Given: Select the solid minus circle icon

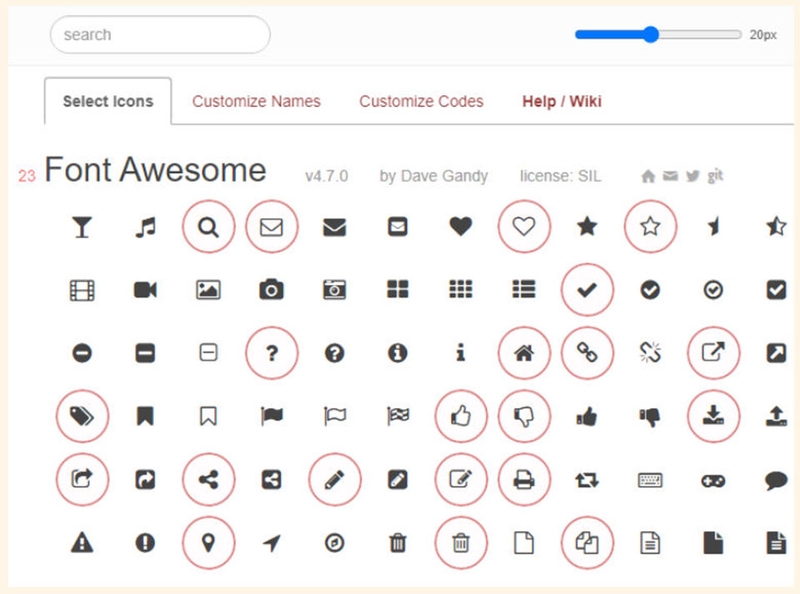Looking at the screenshot, I should (82, 353).
